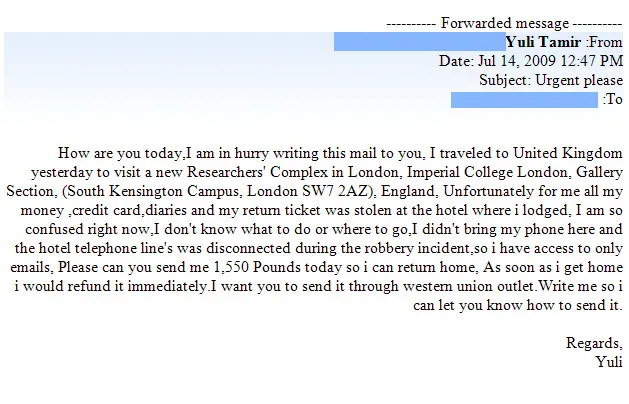629x404 pixels.
Task: Click the words Researchers' Complex
Action: [x=258, y=173]
